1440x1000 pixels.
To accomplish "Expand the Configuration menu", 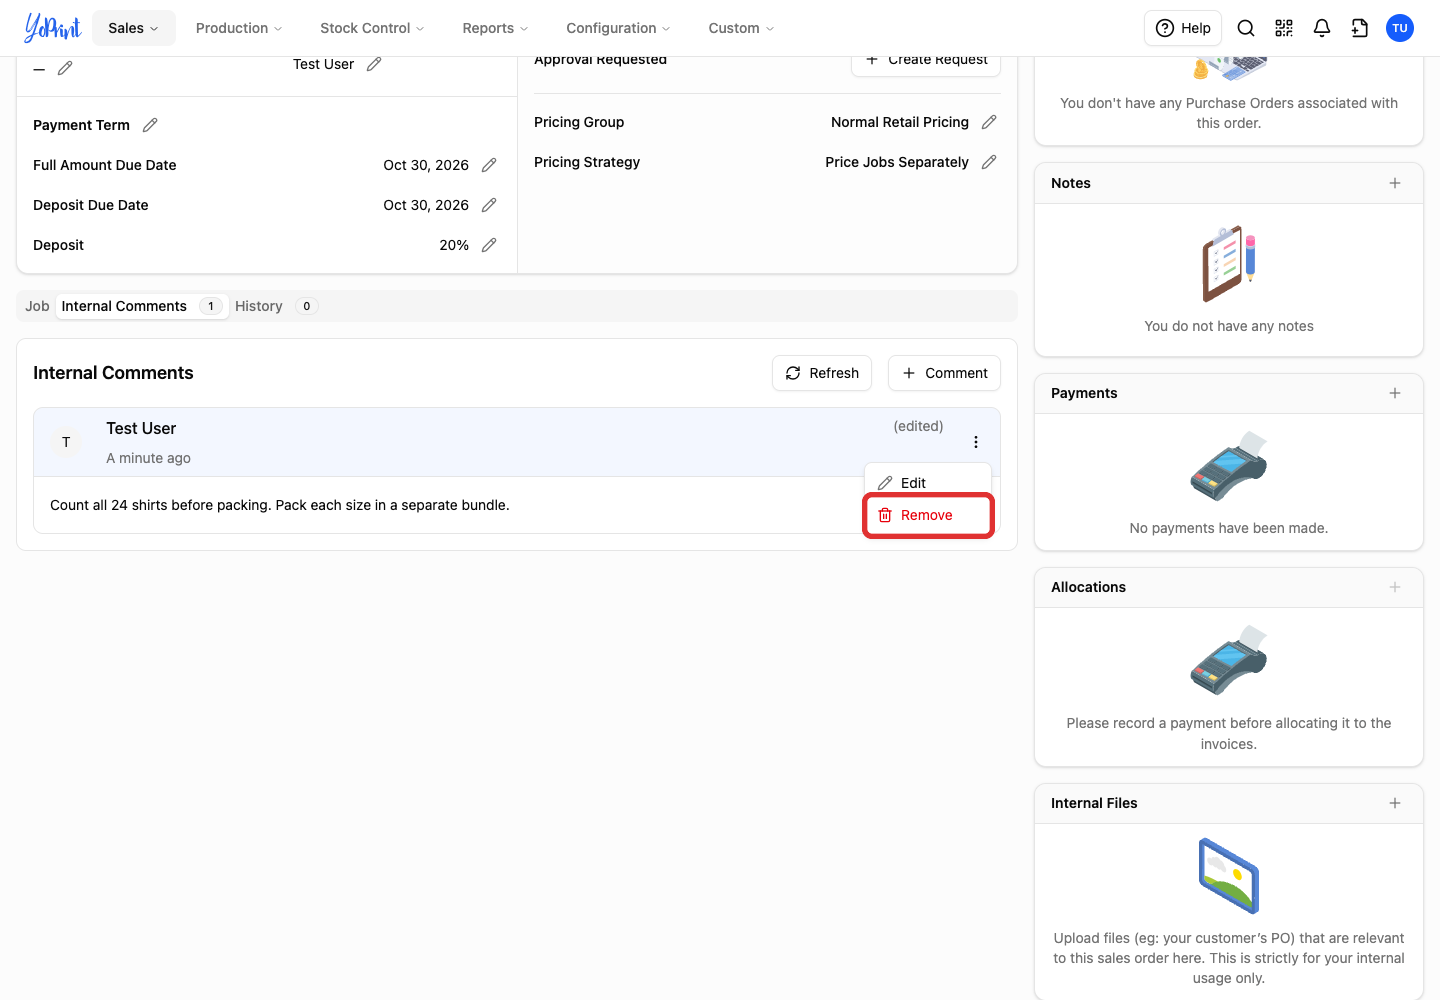I will pos(618,28).
